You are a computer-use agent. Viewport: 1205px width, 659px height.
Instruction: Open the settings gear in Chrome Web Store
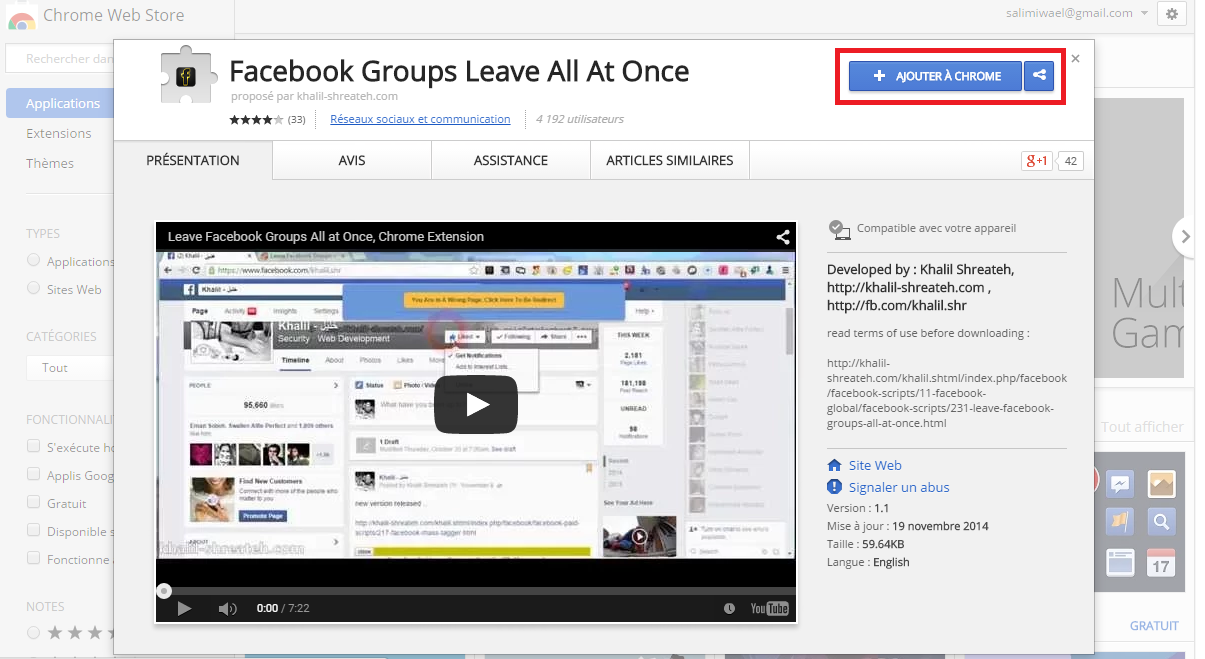point(1171,13)
